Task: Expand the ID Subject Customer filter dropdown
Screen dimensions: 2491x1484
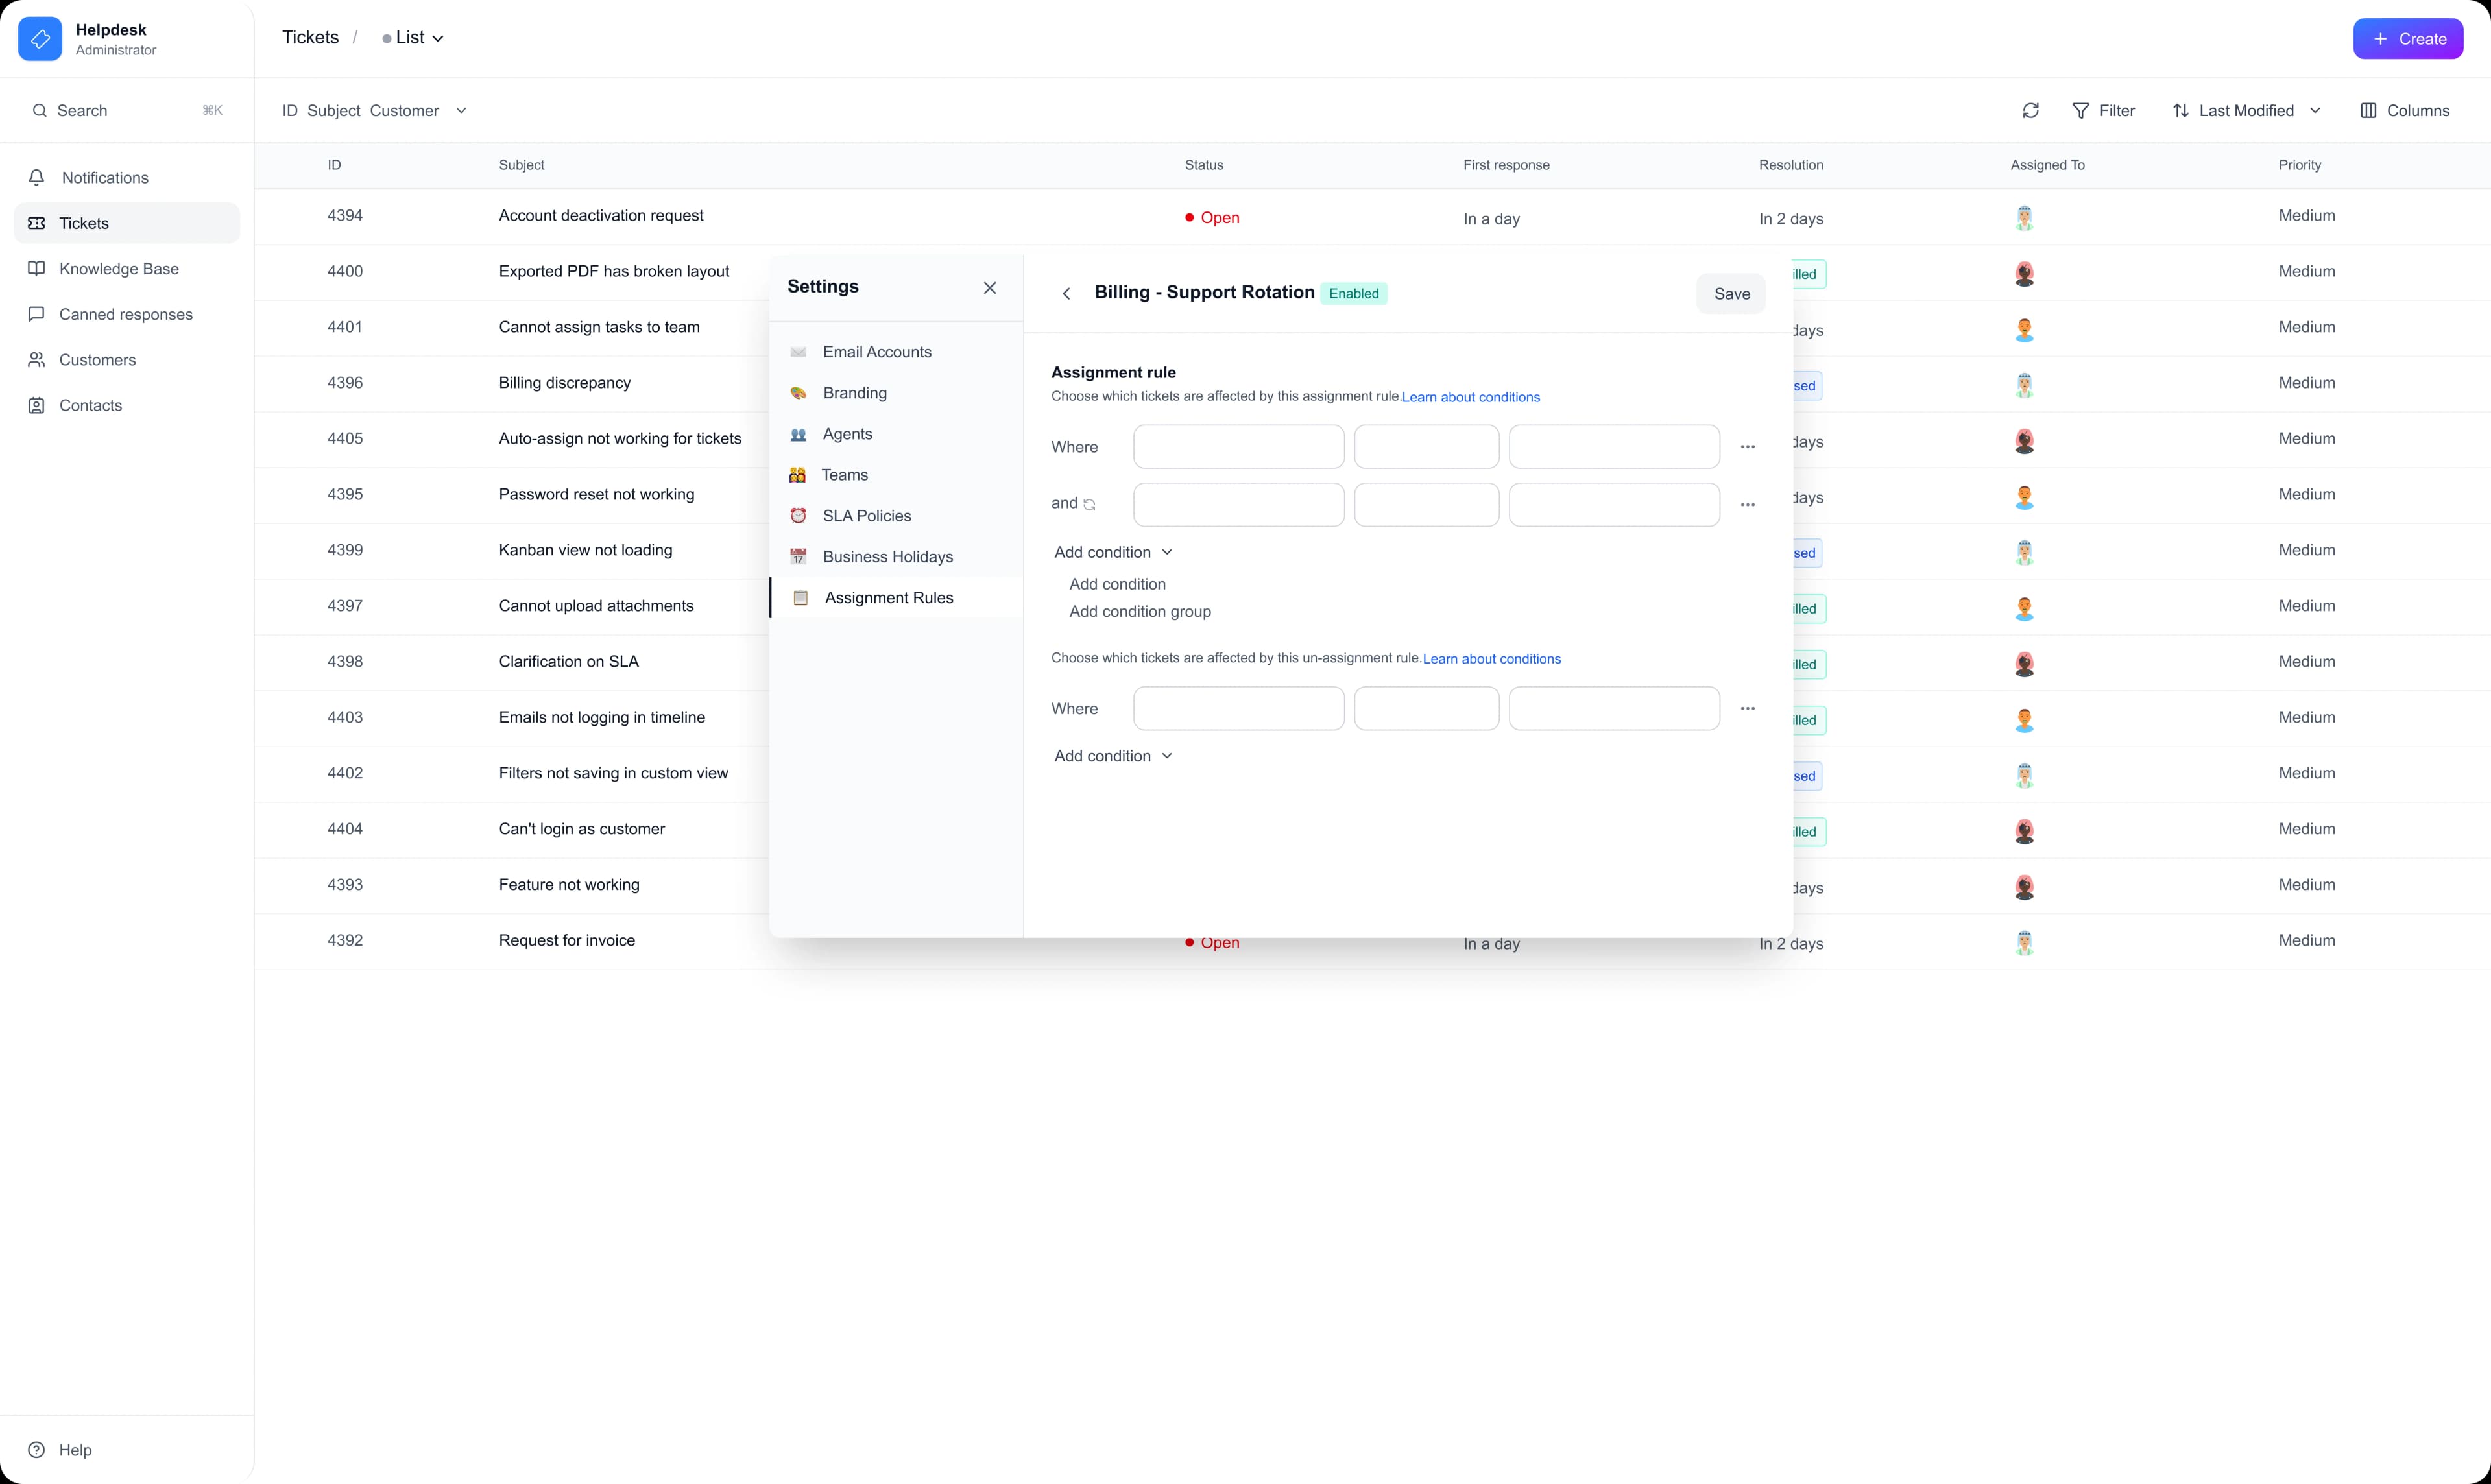Action: point(461,110)
